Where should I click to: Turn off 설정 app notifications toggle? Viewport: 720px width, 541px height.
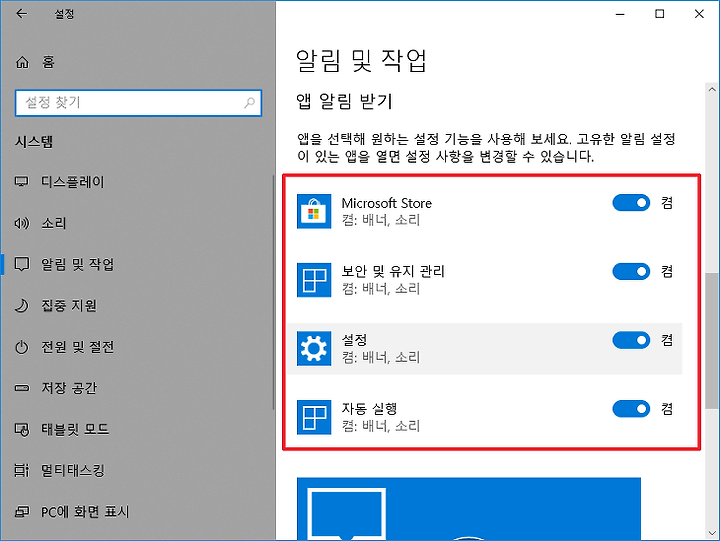(x=631, y=340)
